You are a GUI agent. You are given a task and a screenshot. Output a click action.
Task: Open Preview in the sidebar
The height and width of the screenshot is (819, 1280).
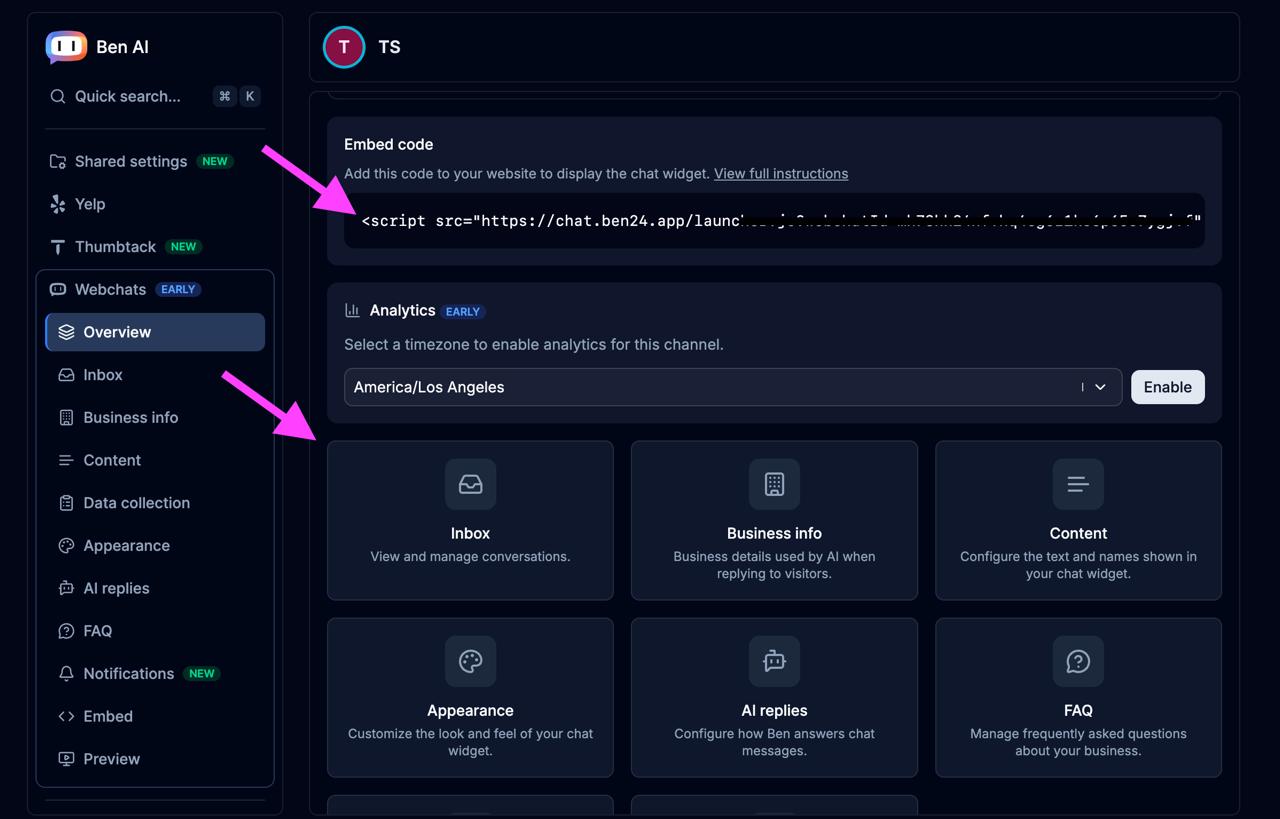154,759
